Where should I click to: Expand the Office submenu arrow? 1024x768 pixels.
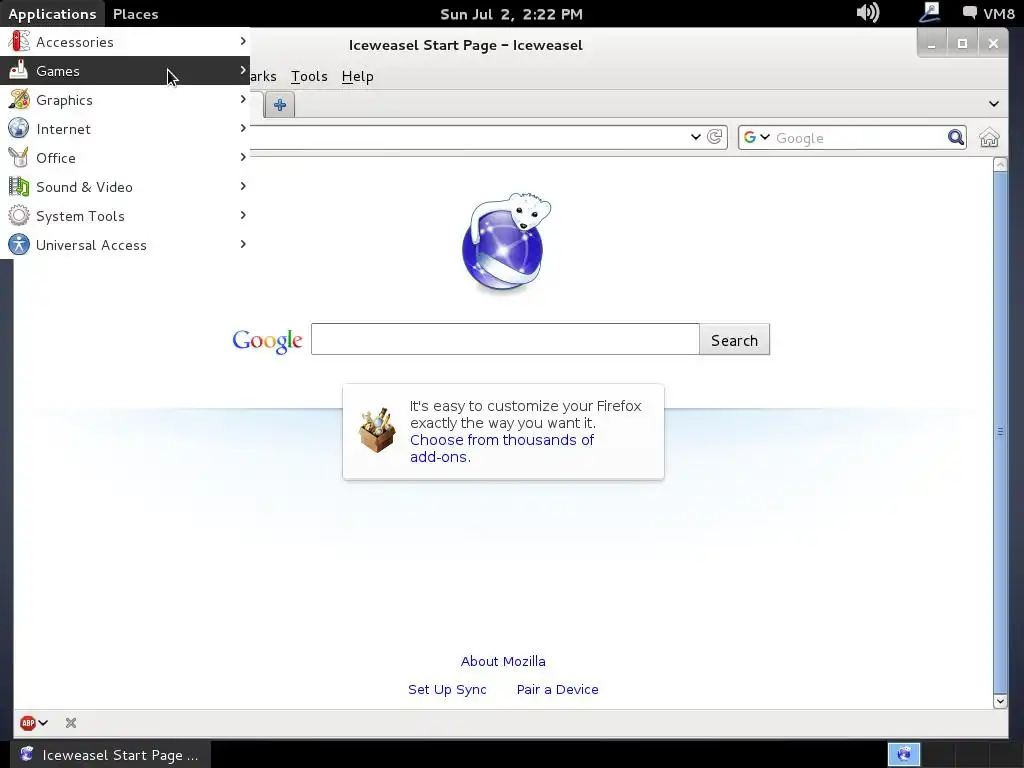click(243, 157)
